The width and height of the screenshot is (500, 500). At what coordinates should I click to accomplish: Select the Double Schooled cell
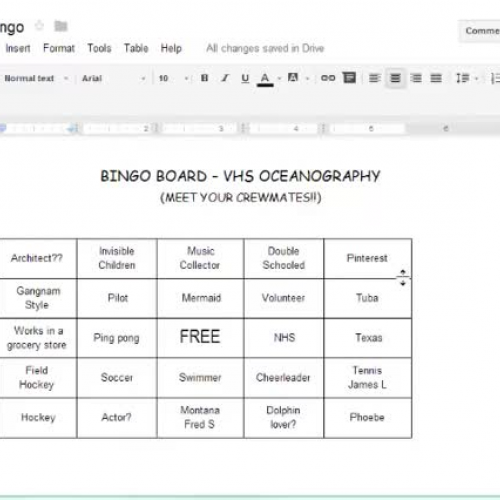click(284, 258)
